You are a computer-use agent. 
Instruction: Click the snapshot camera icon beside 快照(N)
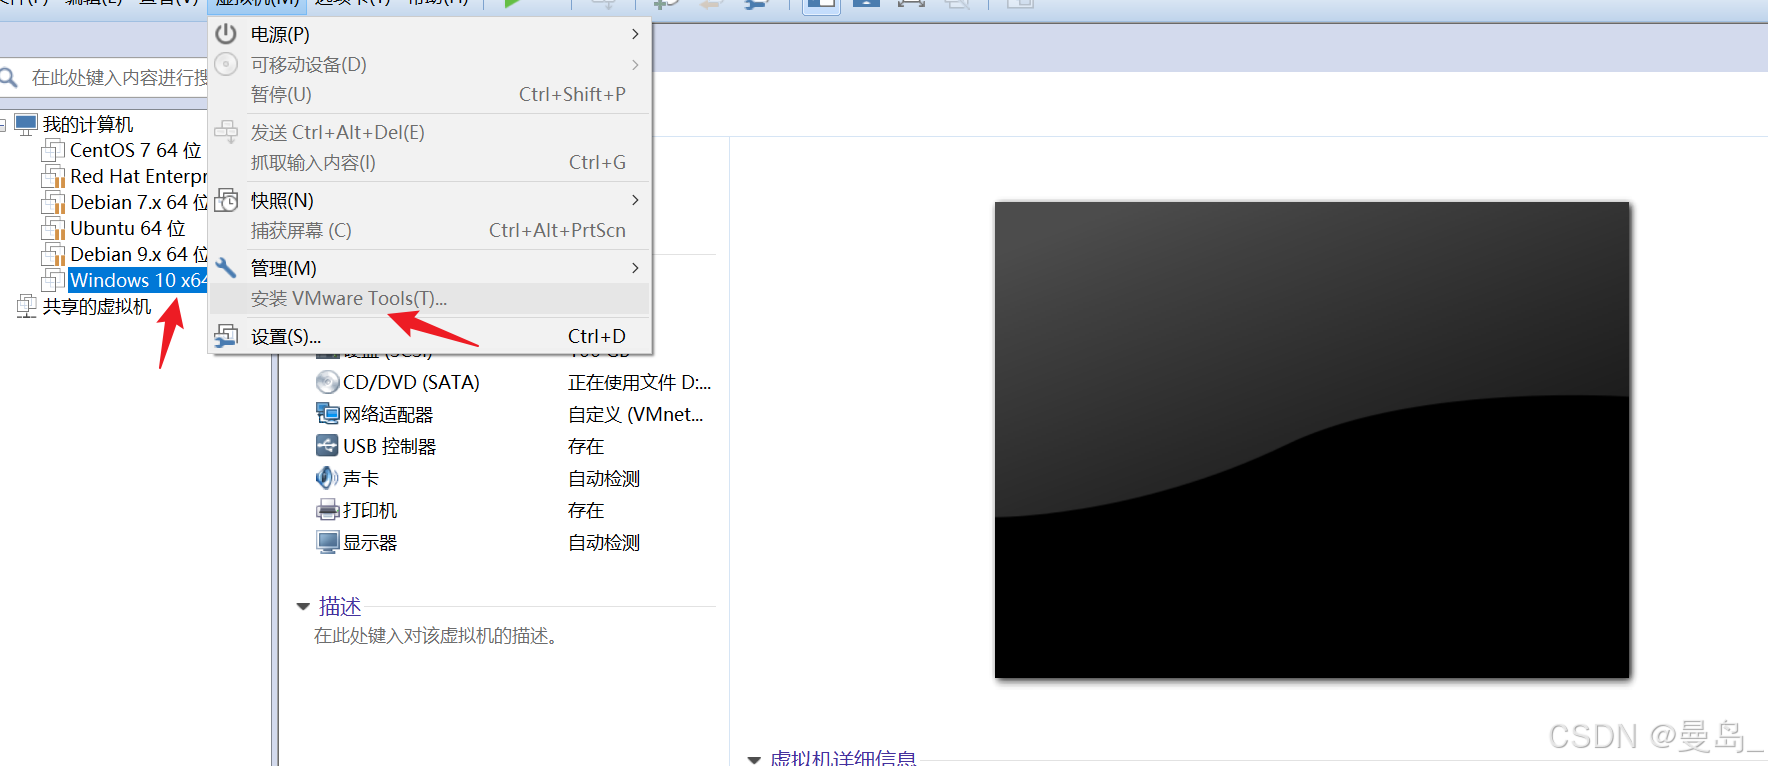[x=227, y=200]
